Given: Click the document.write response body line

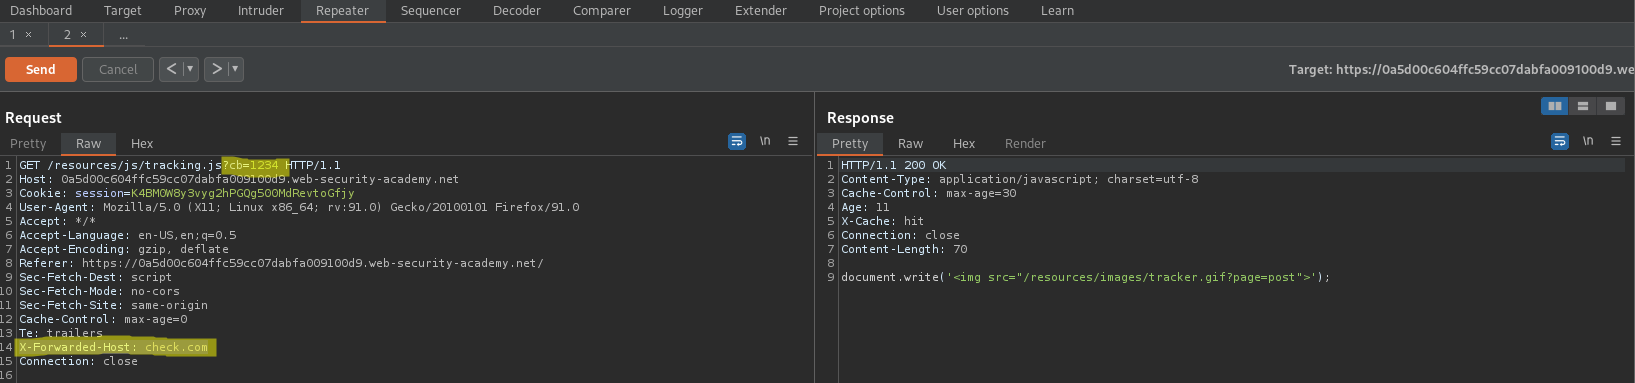Looking at the screenshot, I should pyautogui.click(x=1086, y=277).
